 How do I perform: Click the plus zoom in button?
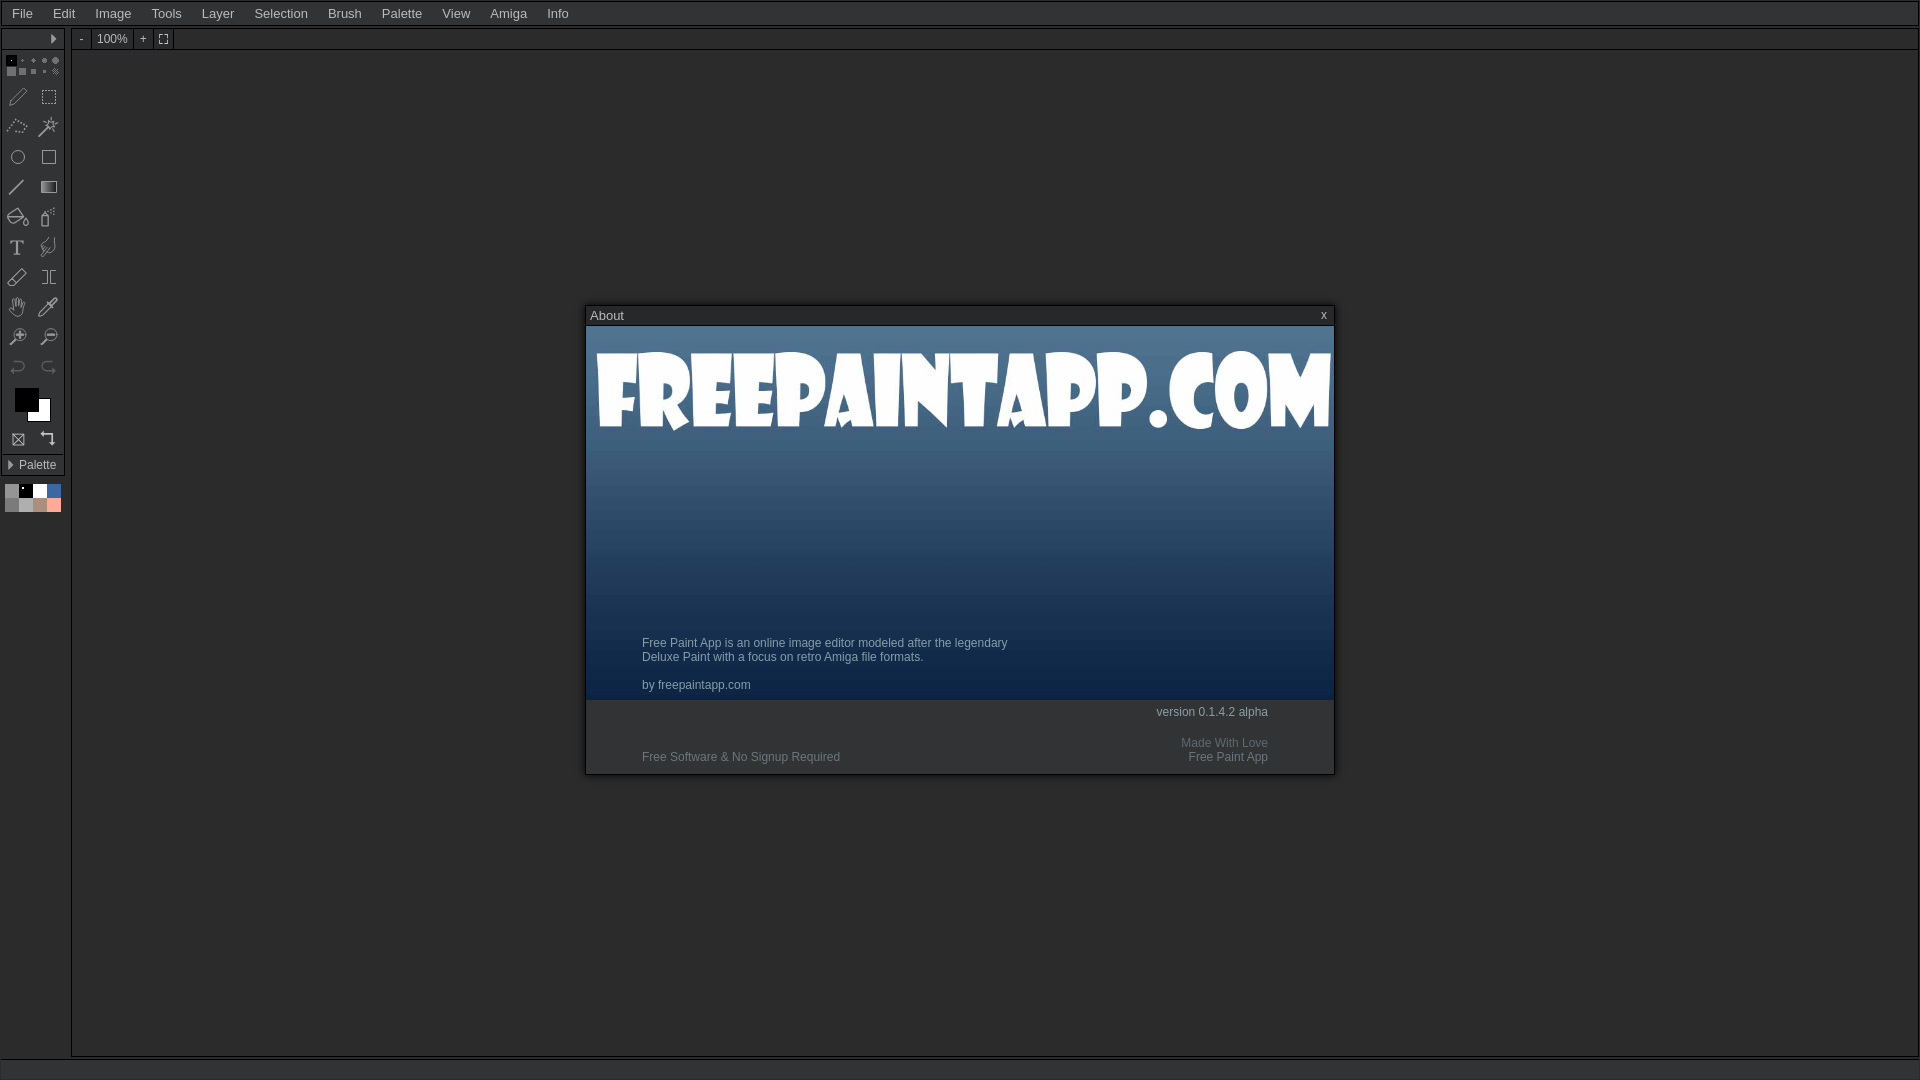point(143,39)
